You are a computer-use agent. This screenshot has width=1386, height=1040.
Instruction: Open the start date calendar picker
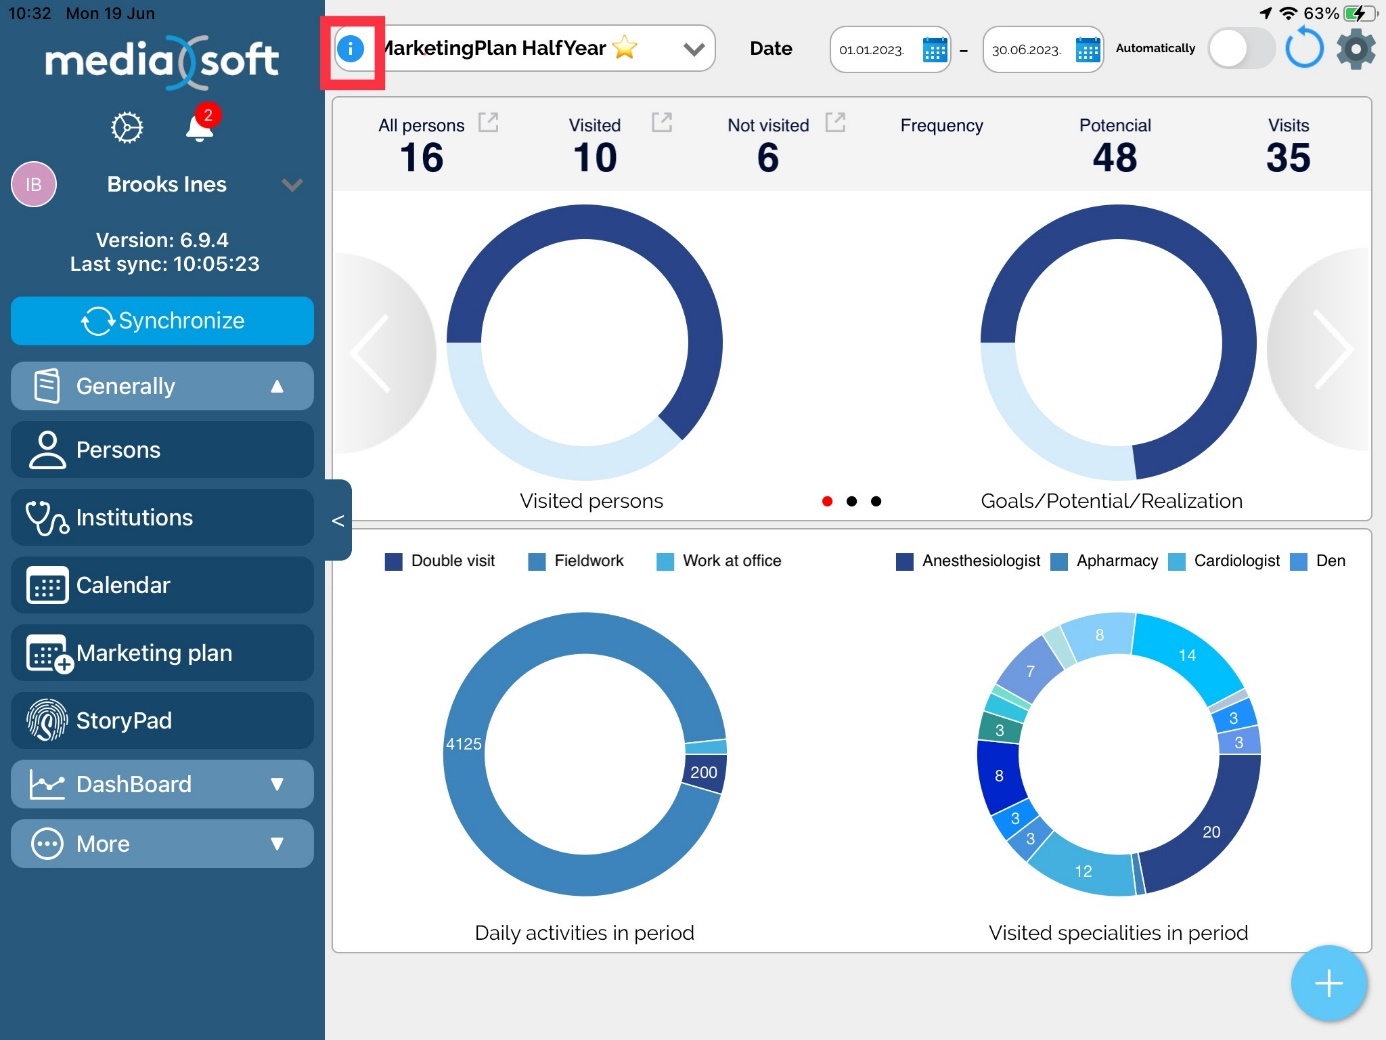(x=934, y=49)
